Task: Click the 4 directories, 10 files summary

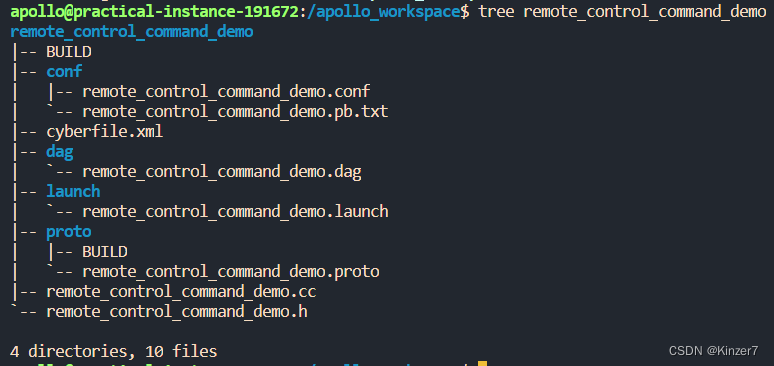Action: coord(114,352)
